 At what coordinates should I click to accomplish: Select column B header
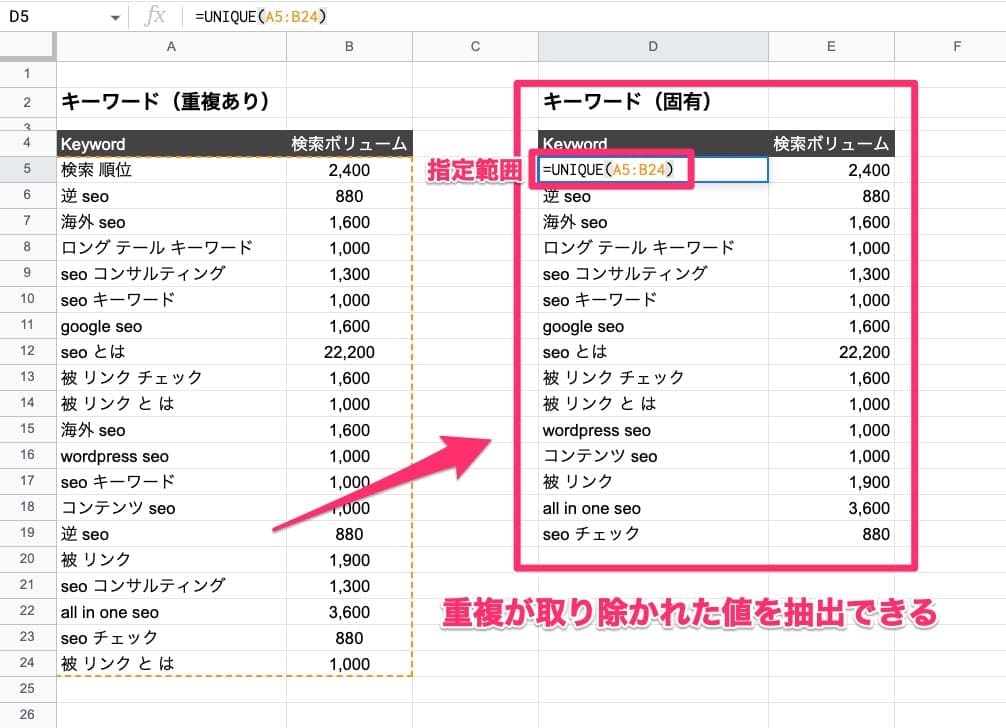click(349, 46)
